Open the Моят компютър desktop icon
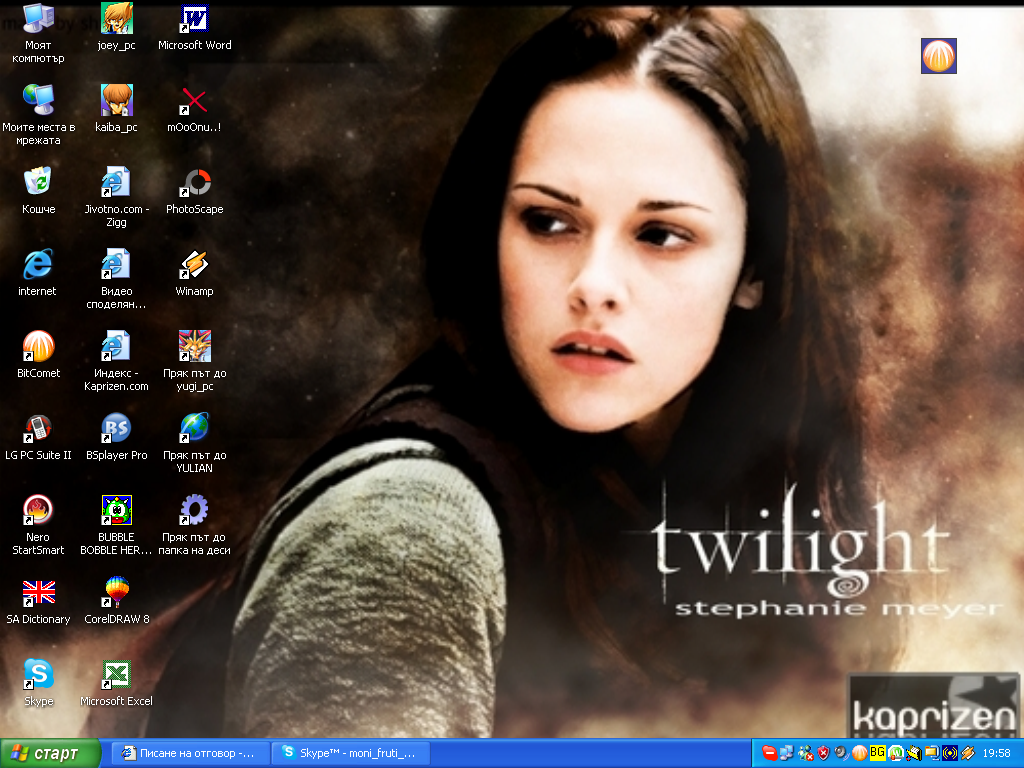The image size is (1024, 768). pos(38,34)
